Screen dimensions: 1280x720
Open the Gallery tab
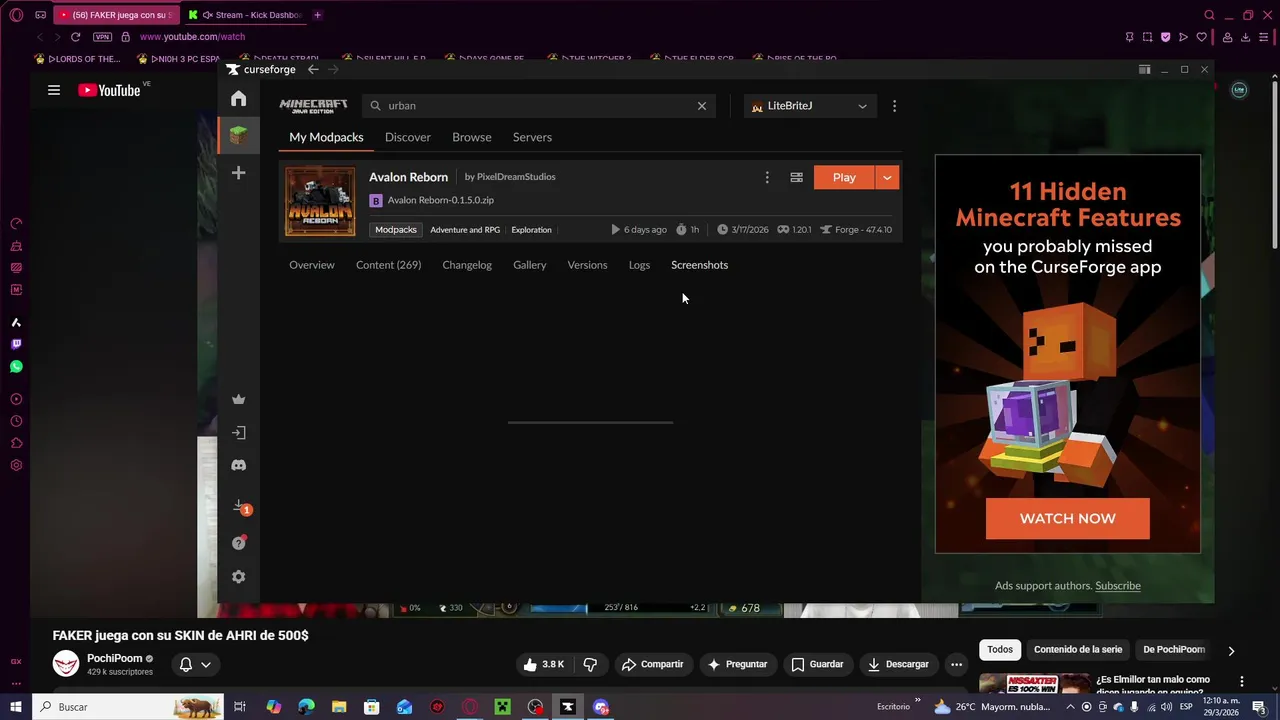[x=530, y=265]
